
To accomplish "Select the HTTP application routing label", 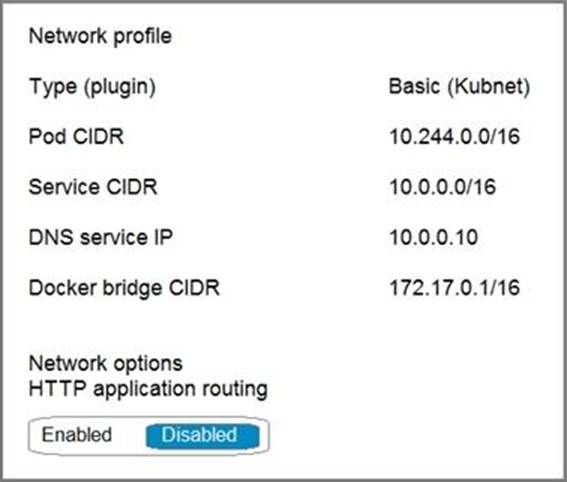I will (148, 389).
